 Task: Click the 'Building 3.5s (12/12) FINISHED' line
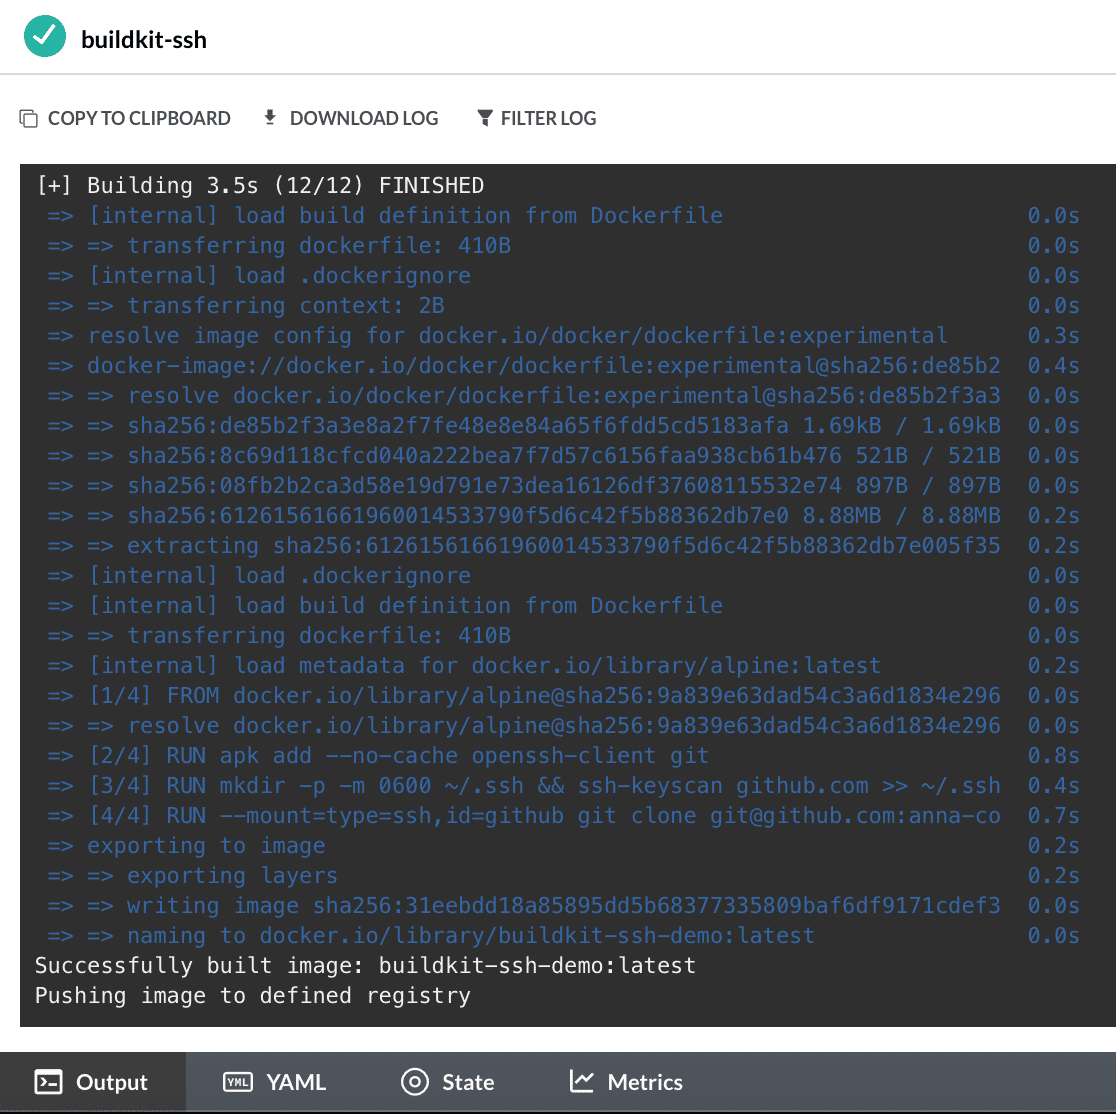tap(260, 186)
